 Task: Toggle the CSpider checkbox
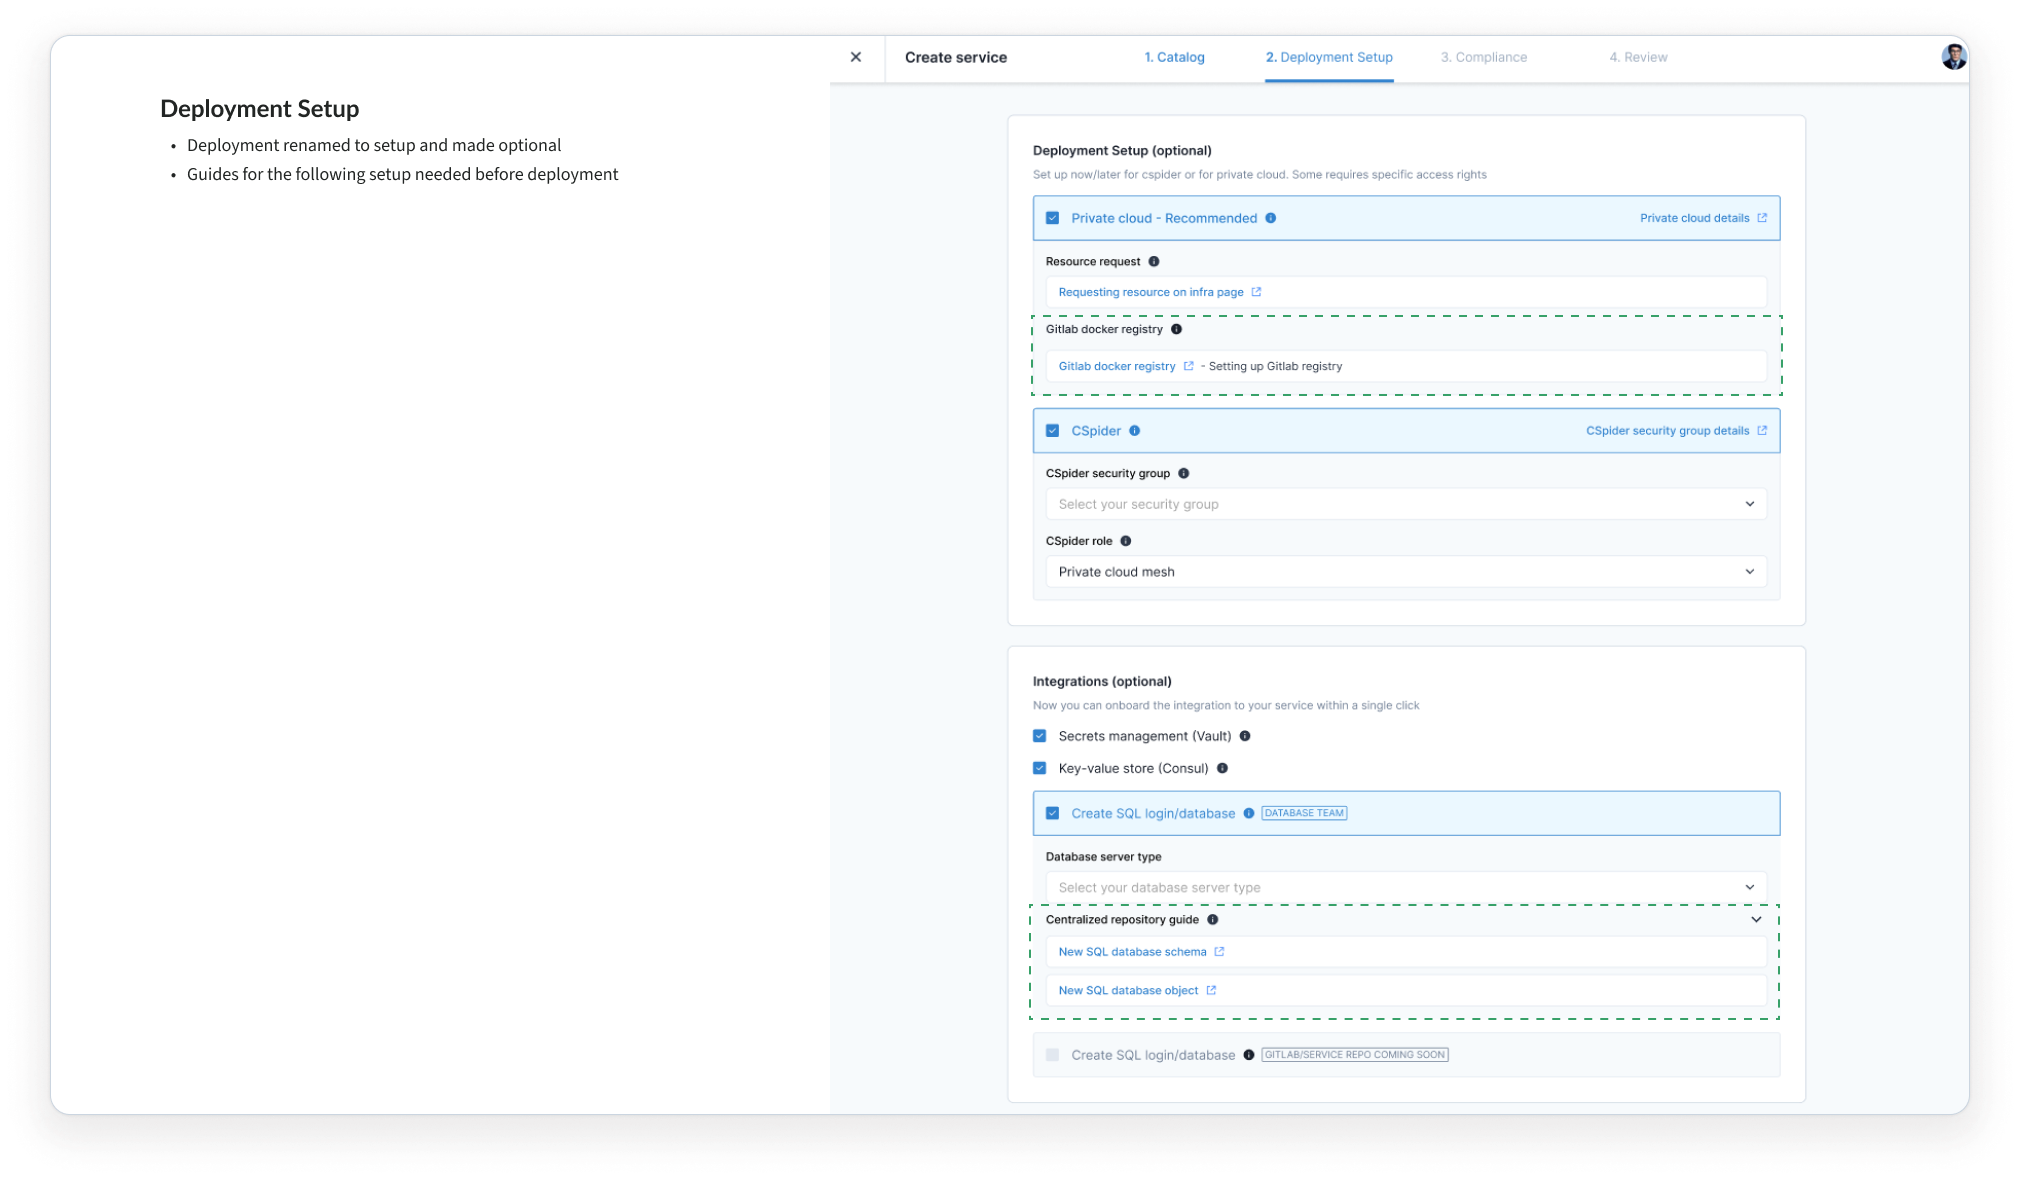(1052, 431)
